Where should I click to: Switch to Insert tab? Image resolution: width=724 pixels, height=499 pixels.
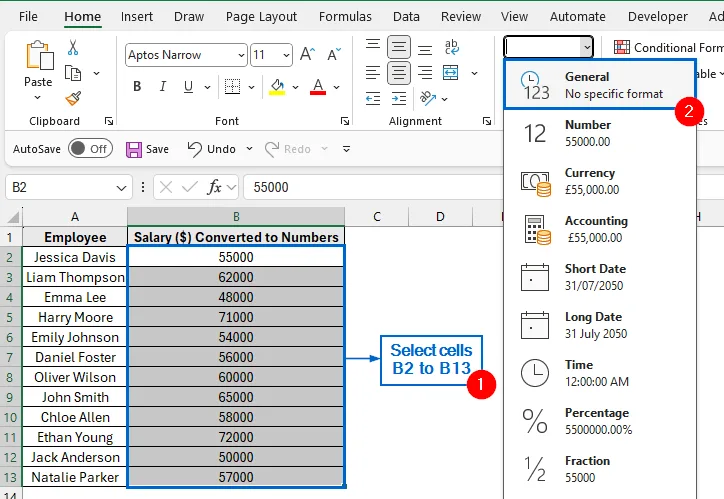click(137, 17)
